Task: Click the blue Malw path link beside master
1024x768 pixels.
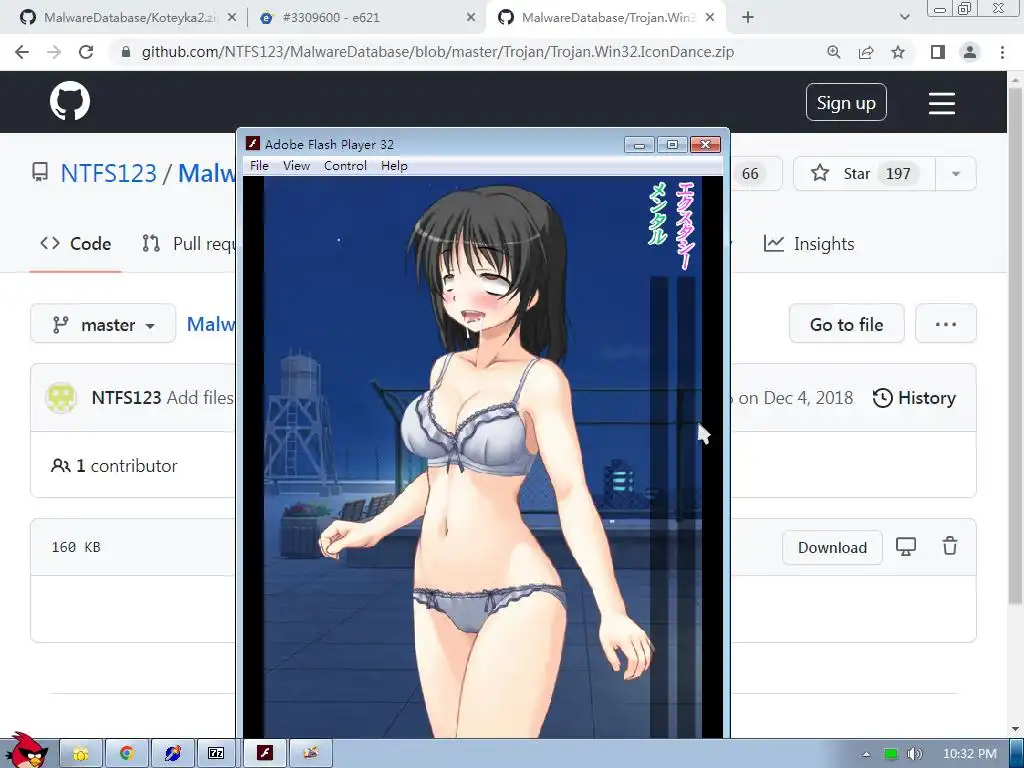Action: (211, 324)
